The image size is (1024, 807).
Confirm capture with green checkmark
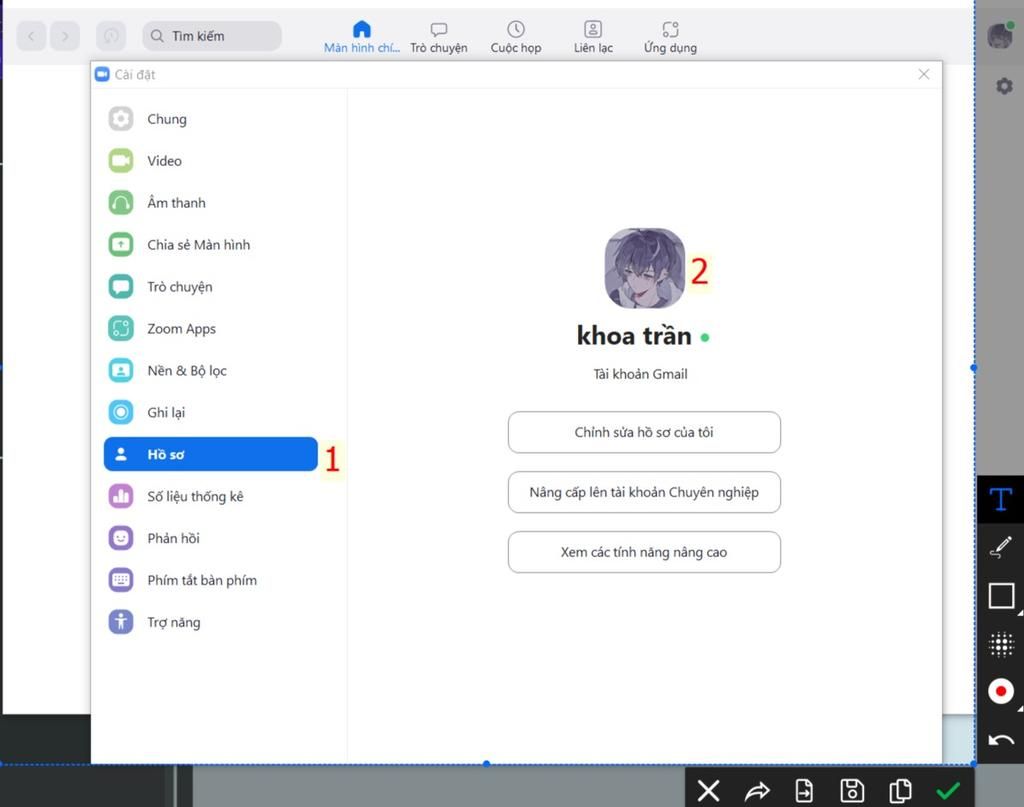coord(948,791)
